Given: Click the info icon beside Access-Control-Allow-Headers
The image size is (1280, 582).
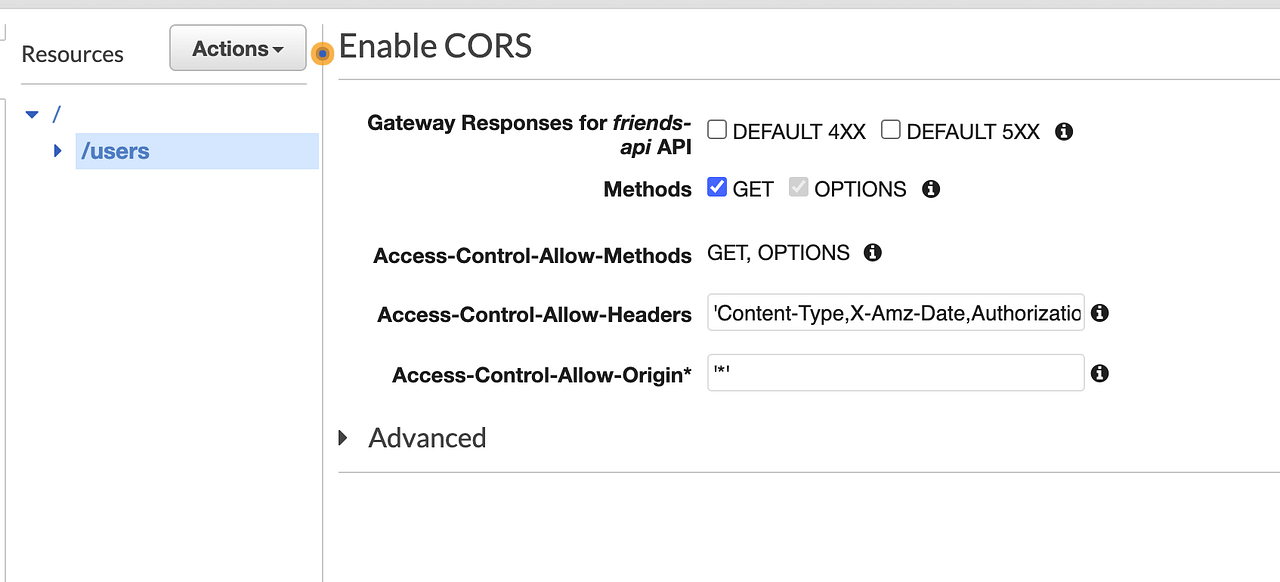Looking at the screenshot, I should pos(1098,313).
